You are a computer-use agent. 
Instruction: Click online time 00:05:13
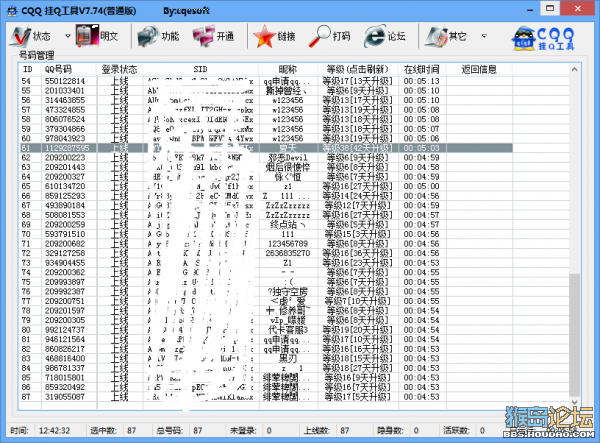click(x=421, y=81)
